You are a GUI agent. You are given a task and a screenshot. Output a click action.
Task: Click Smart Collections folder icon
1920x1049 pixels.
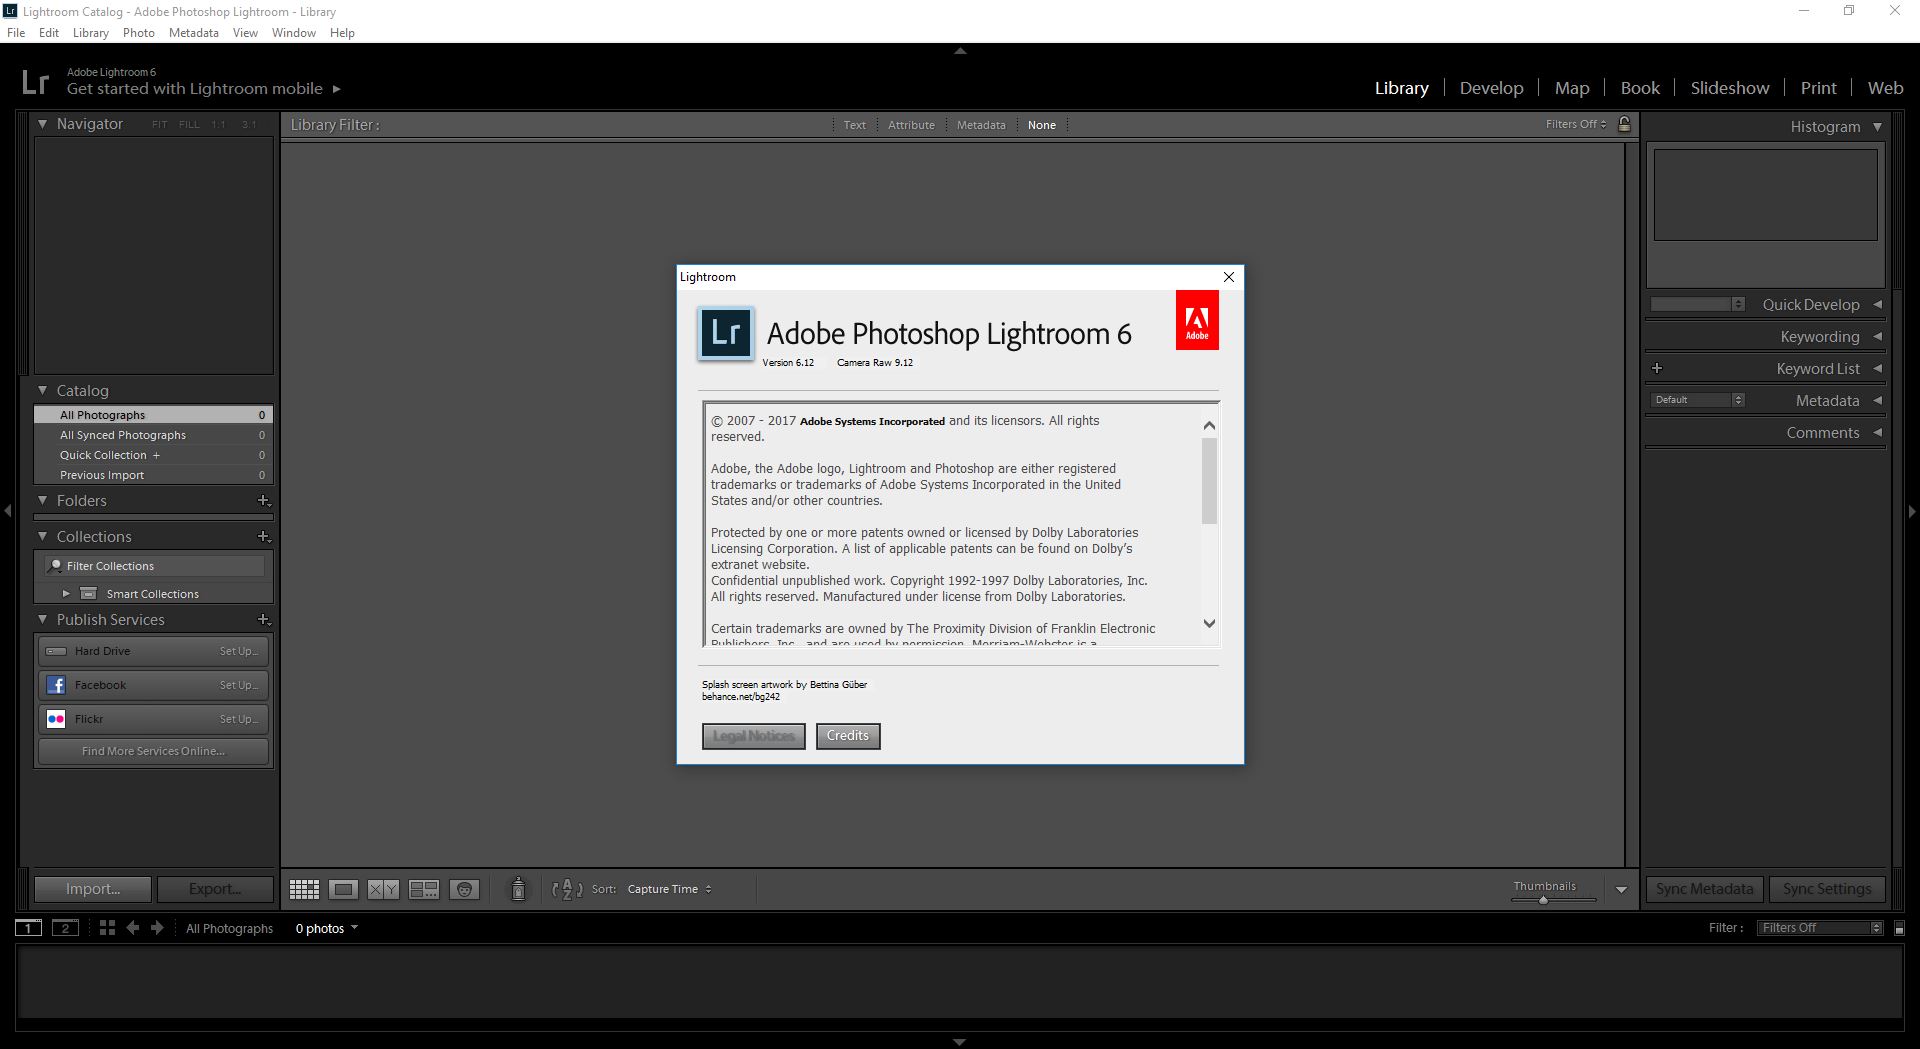point(89,593)
